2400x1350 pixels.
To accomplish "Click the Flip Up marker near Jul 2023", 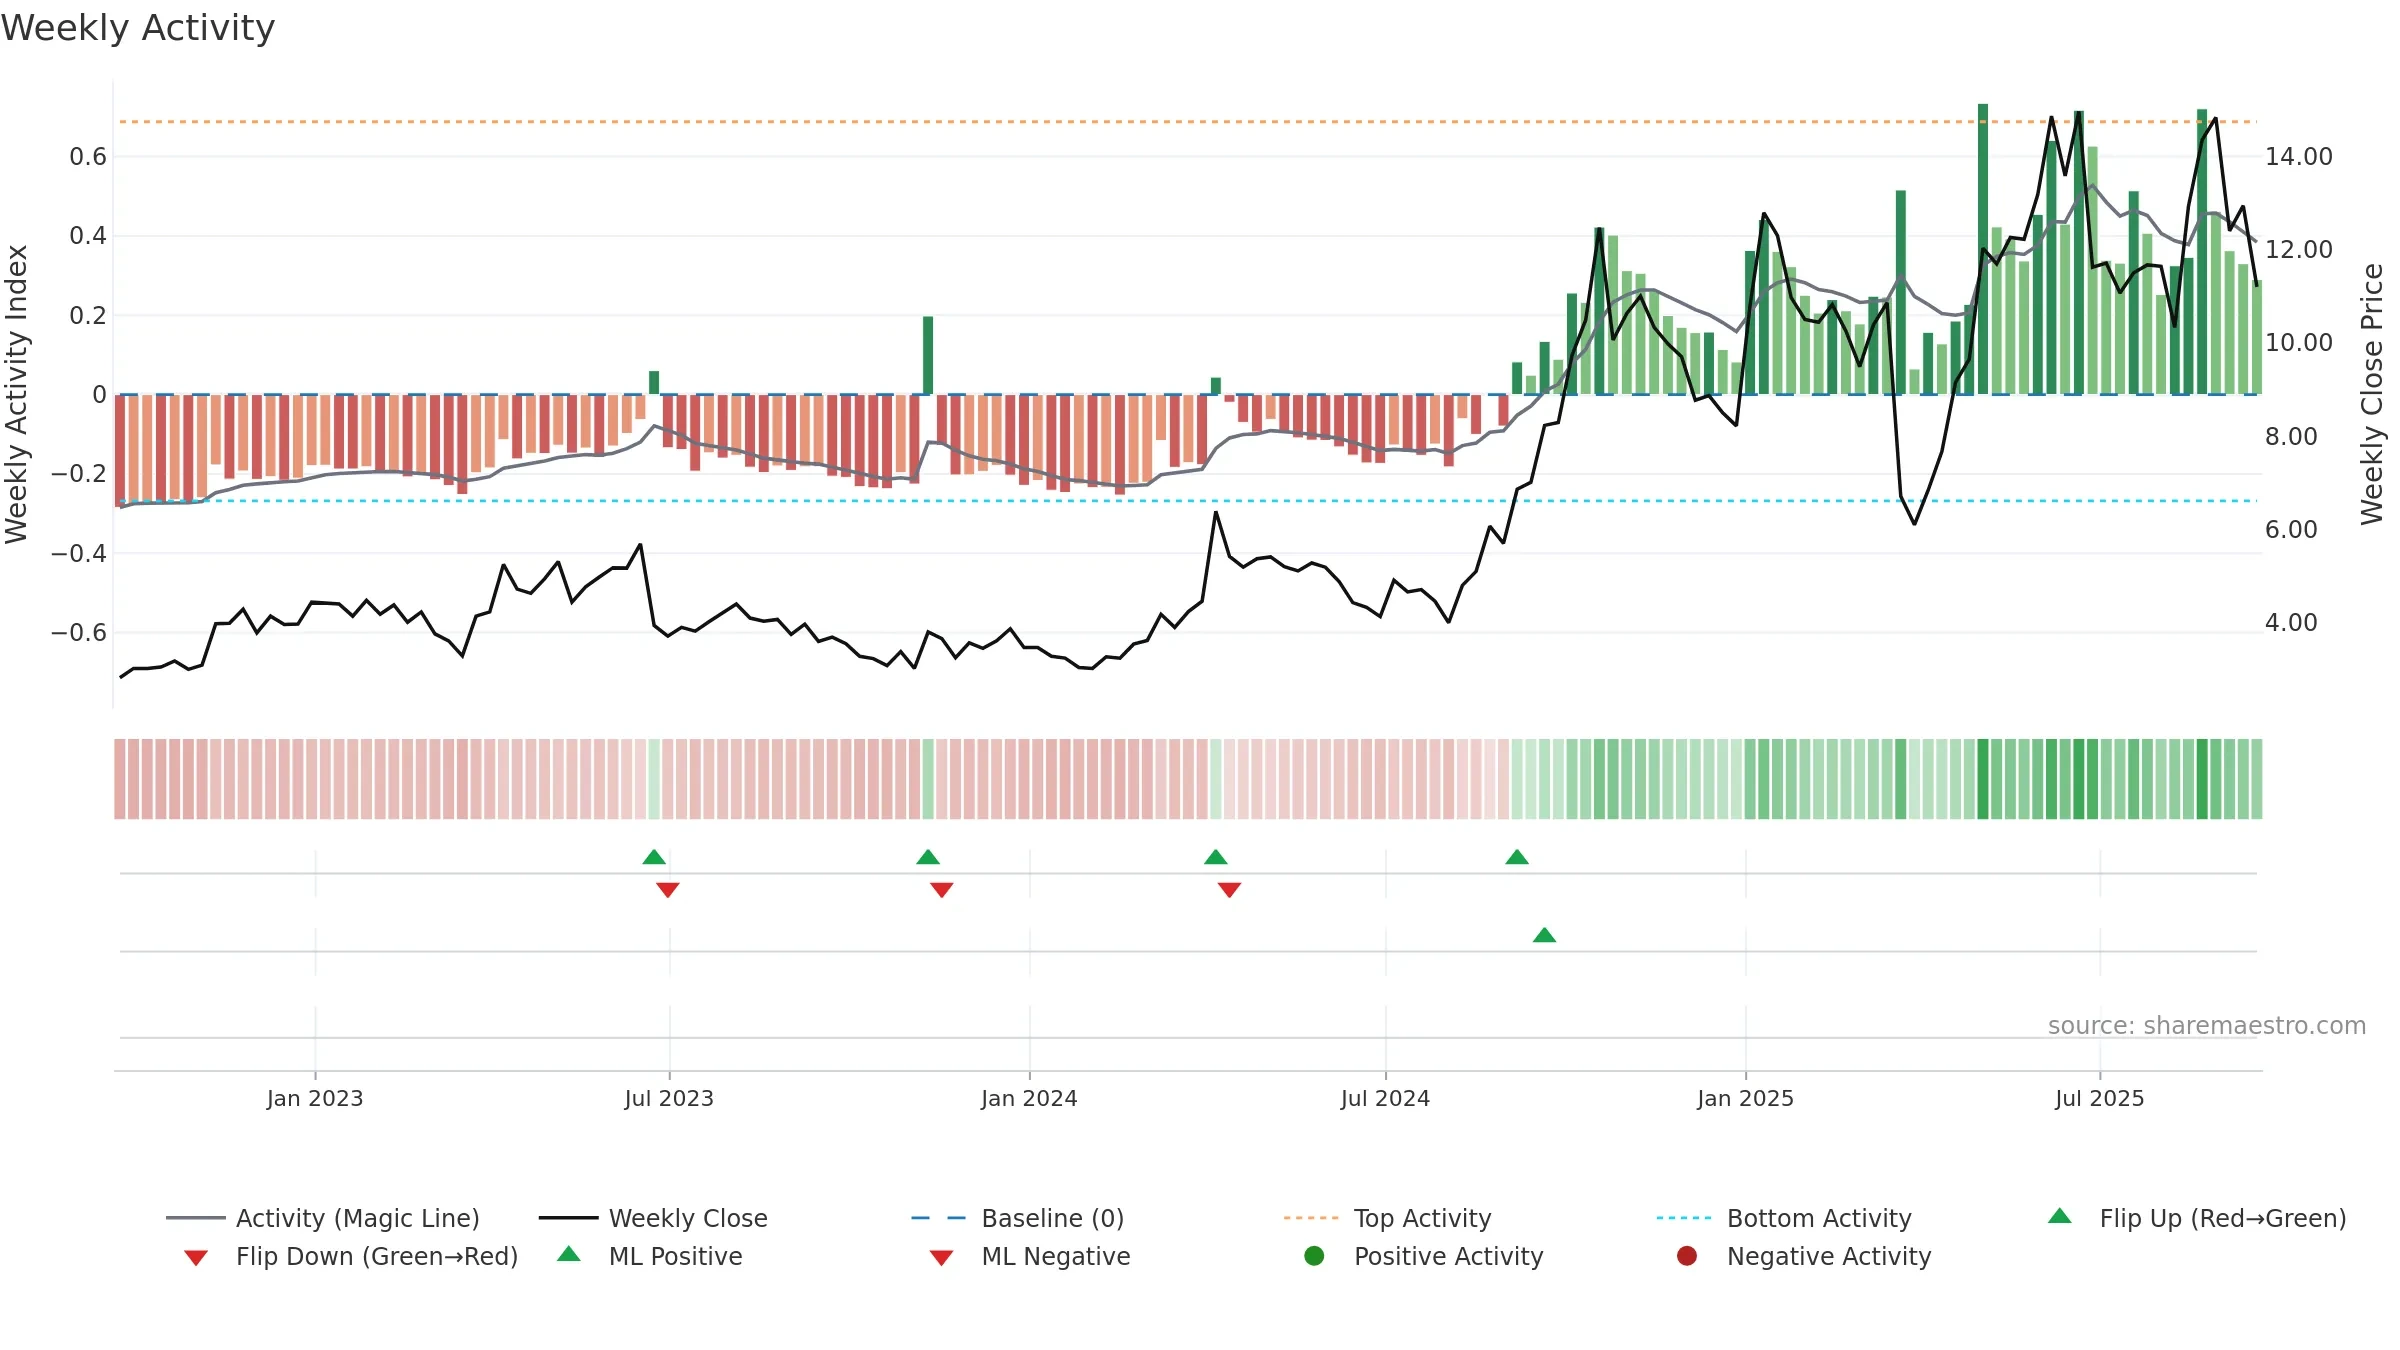I will (654, 857).
